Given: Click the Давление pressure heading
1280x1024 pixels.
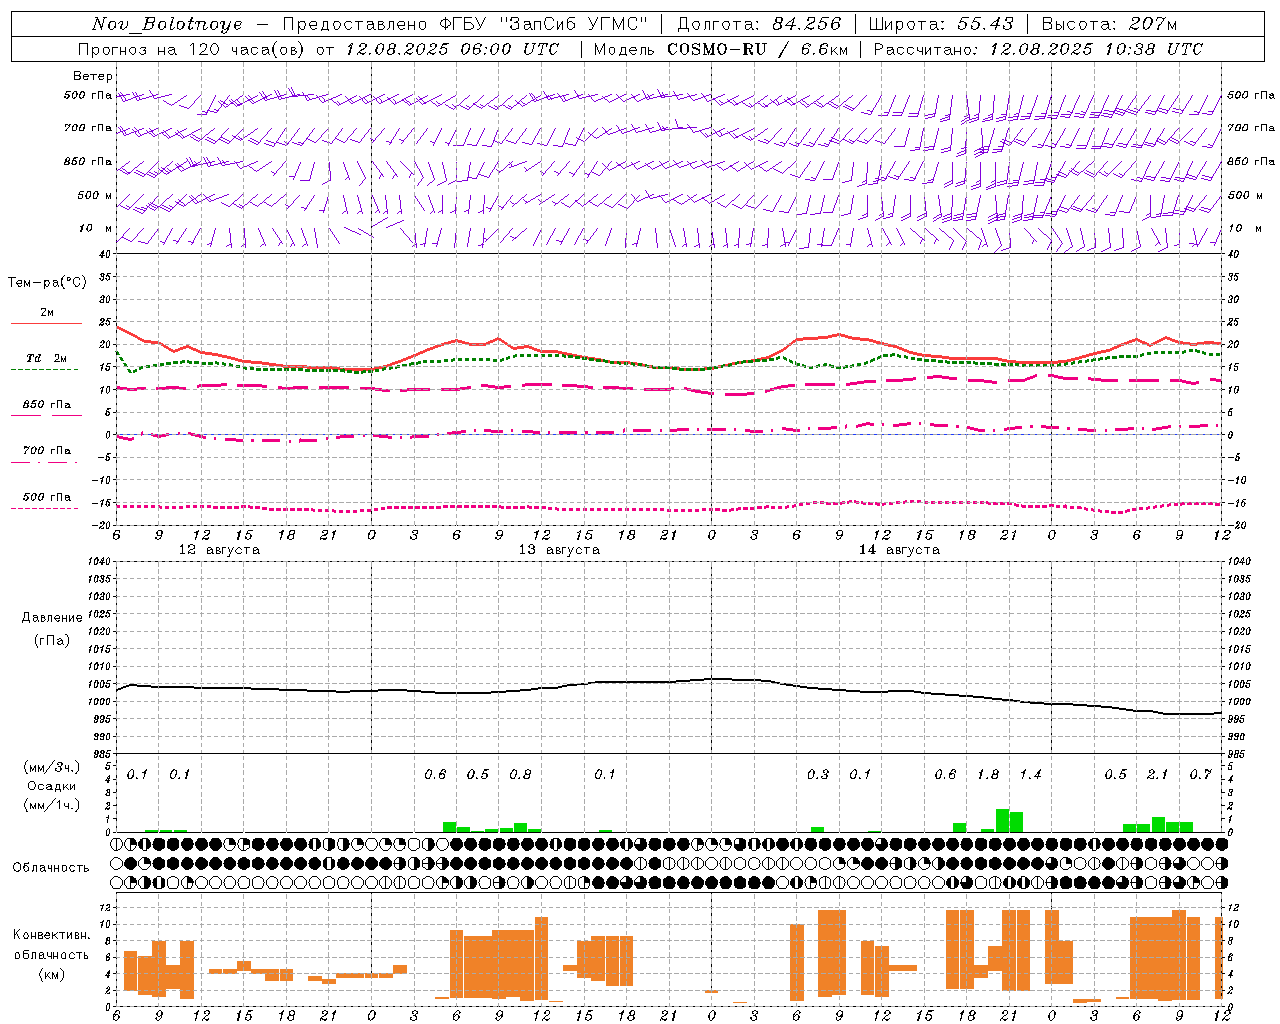Looking at the screenshot, I should (52, 618).
